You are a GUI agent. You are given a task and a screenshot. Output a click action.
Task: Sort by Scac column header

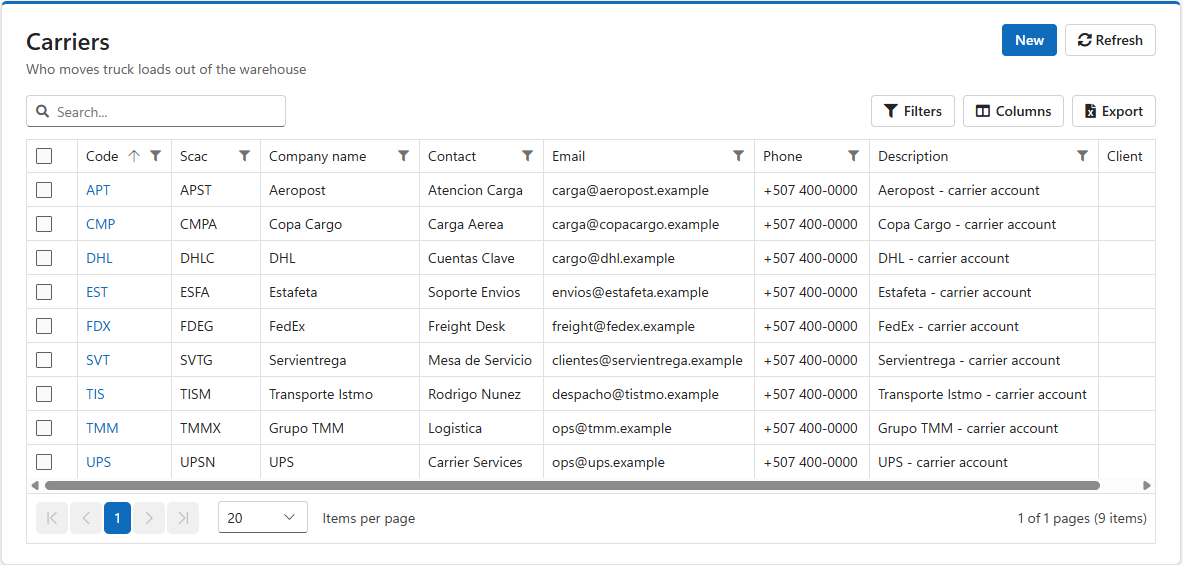pyautogui.click(x=193, y=156)
